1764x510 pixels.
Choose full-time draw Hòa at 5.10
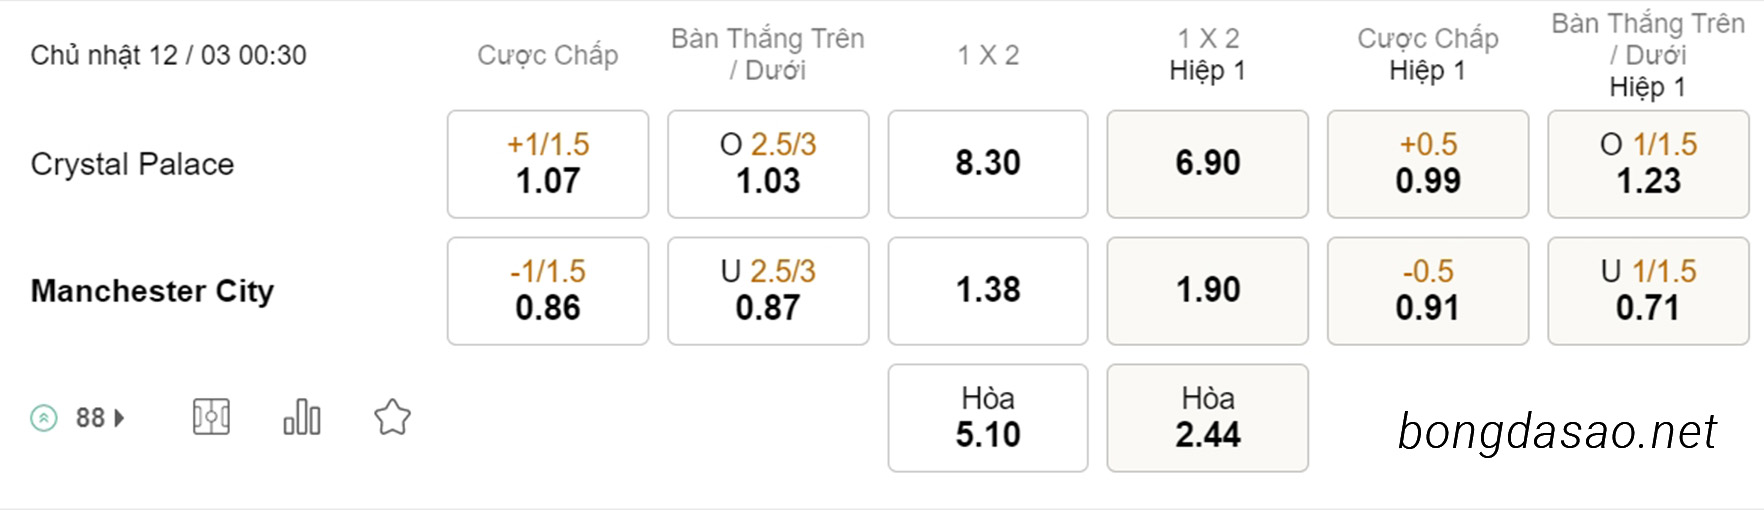click(988, 418)
